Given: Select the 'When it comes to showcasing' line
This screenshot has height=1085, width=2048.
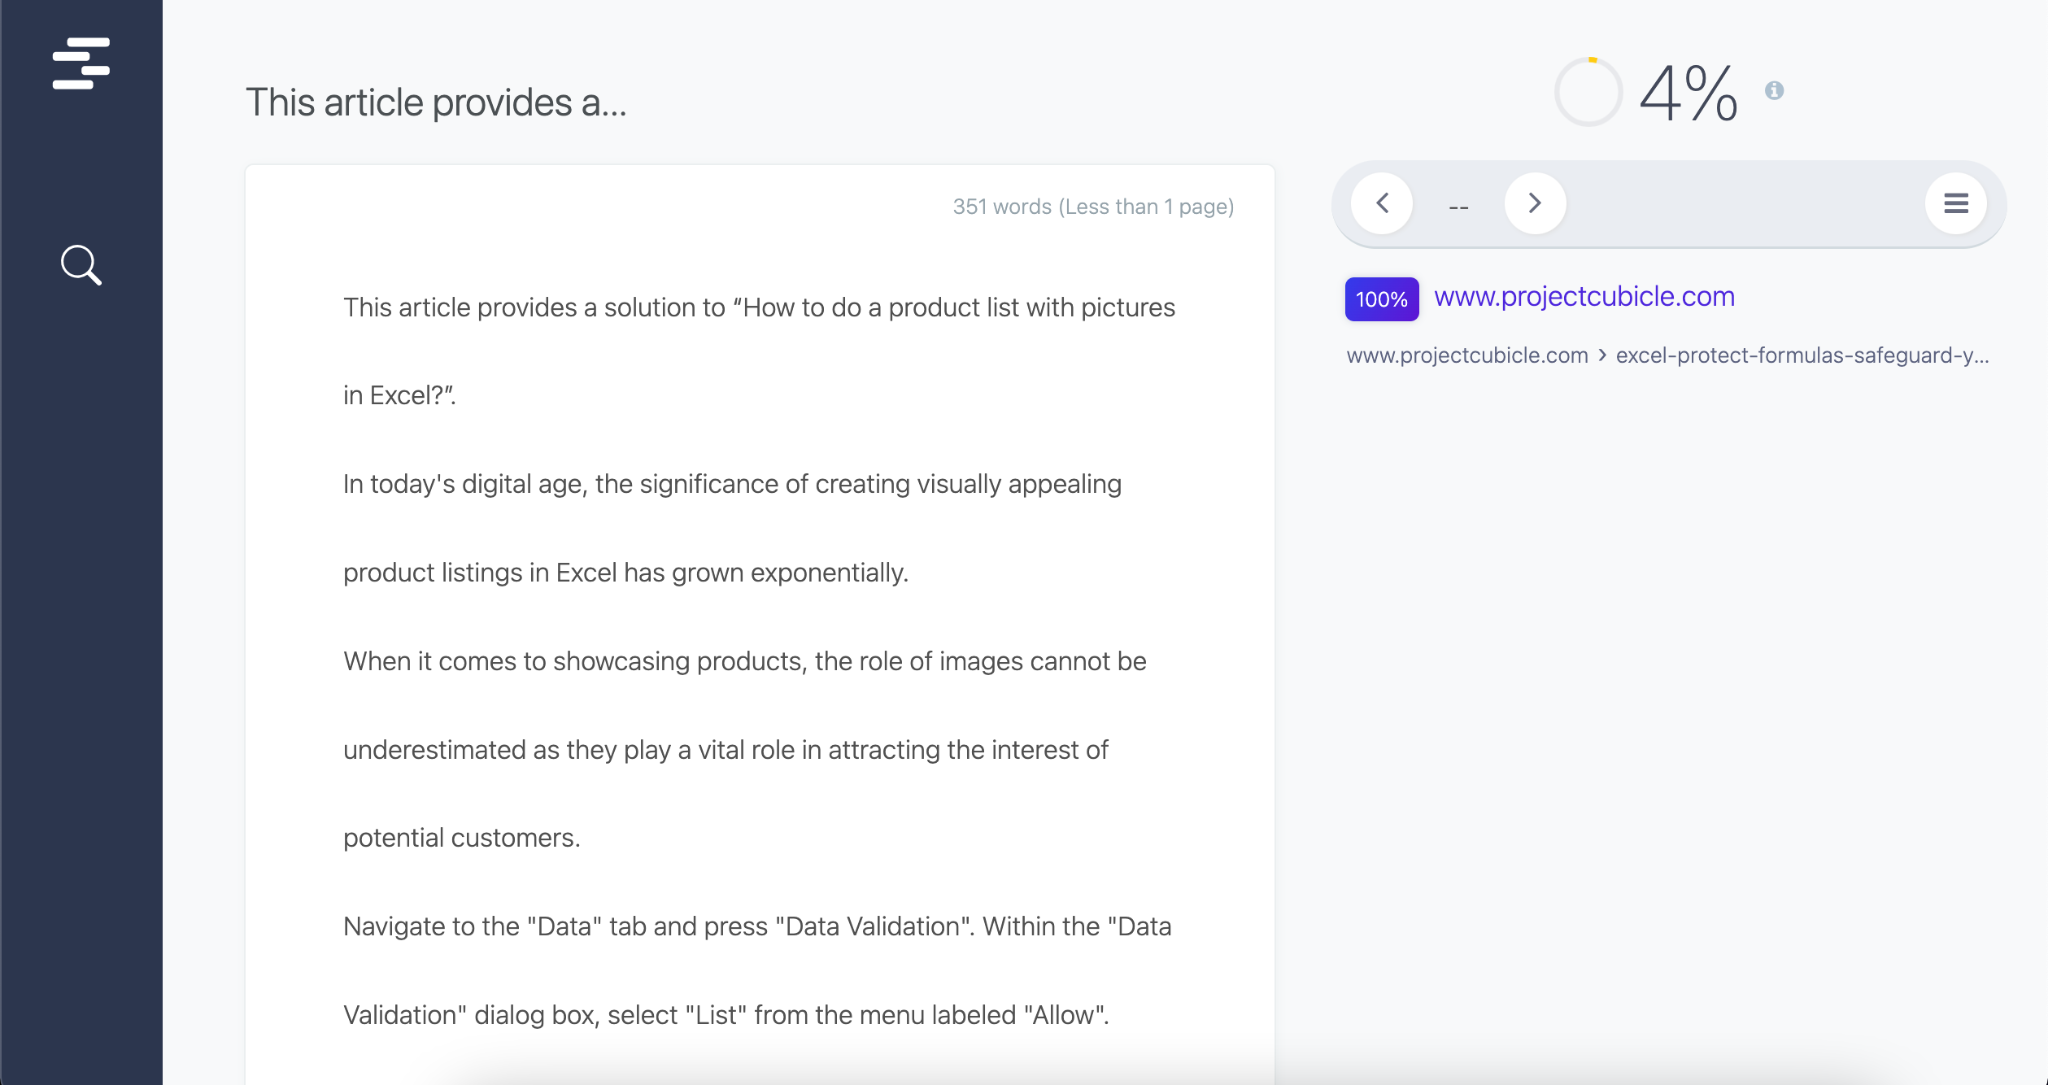Looking at the screenshot, I should (745, 661).
